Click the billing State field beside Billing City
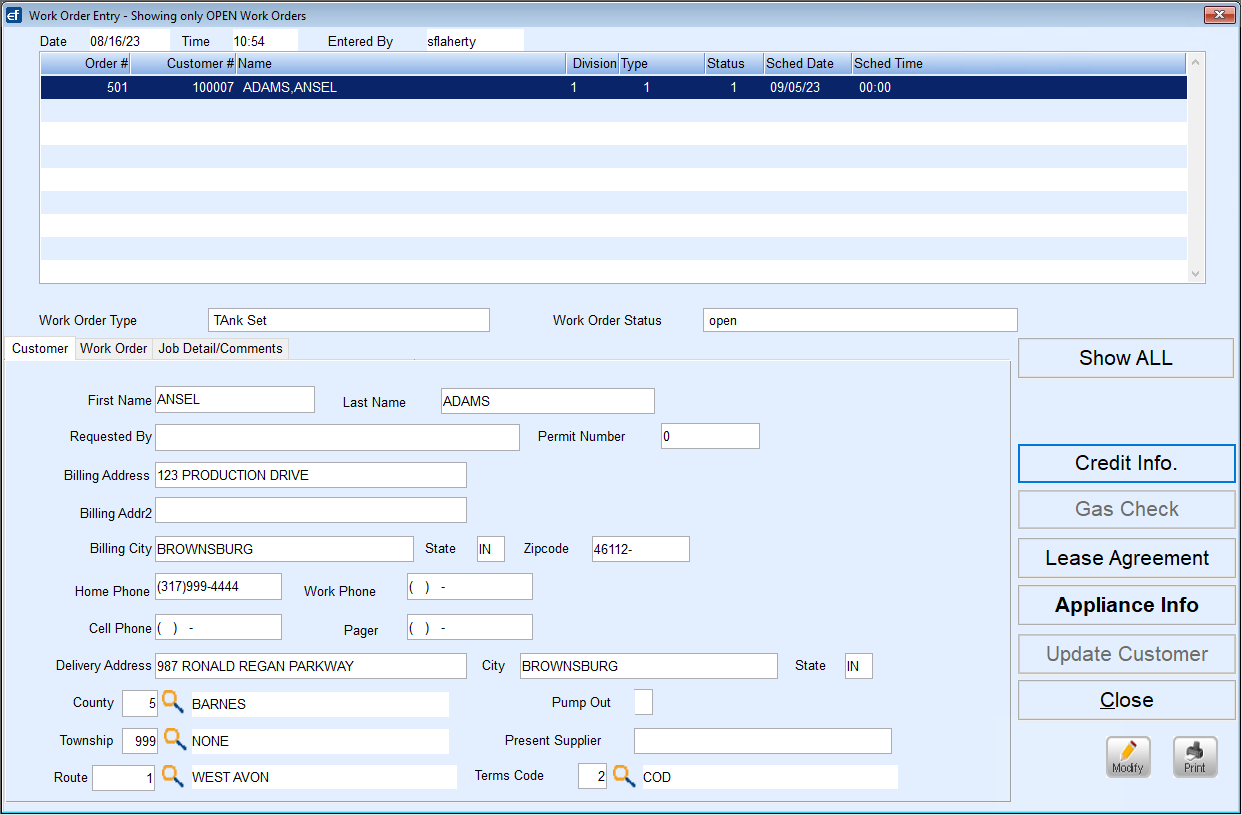Image resolution: width=1242 pixels, height=815 pixels. pos(491,549)
